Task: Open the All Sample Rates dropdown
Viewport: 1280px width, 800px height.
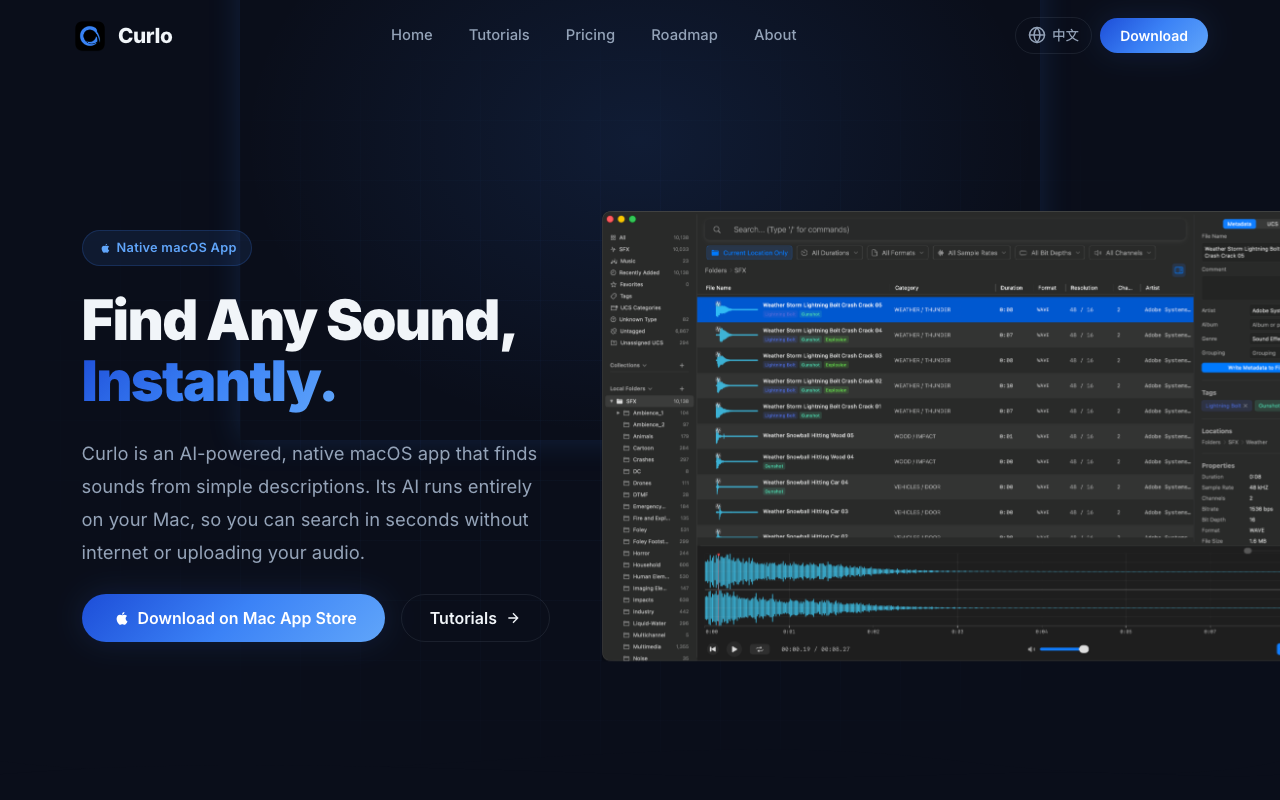Action: point(971,253)
